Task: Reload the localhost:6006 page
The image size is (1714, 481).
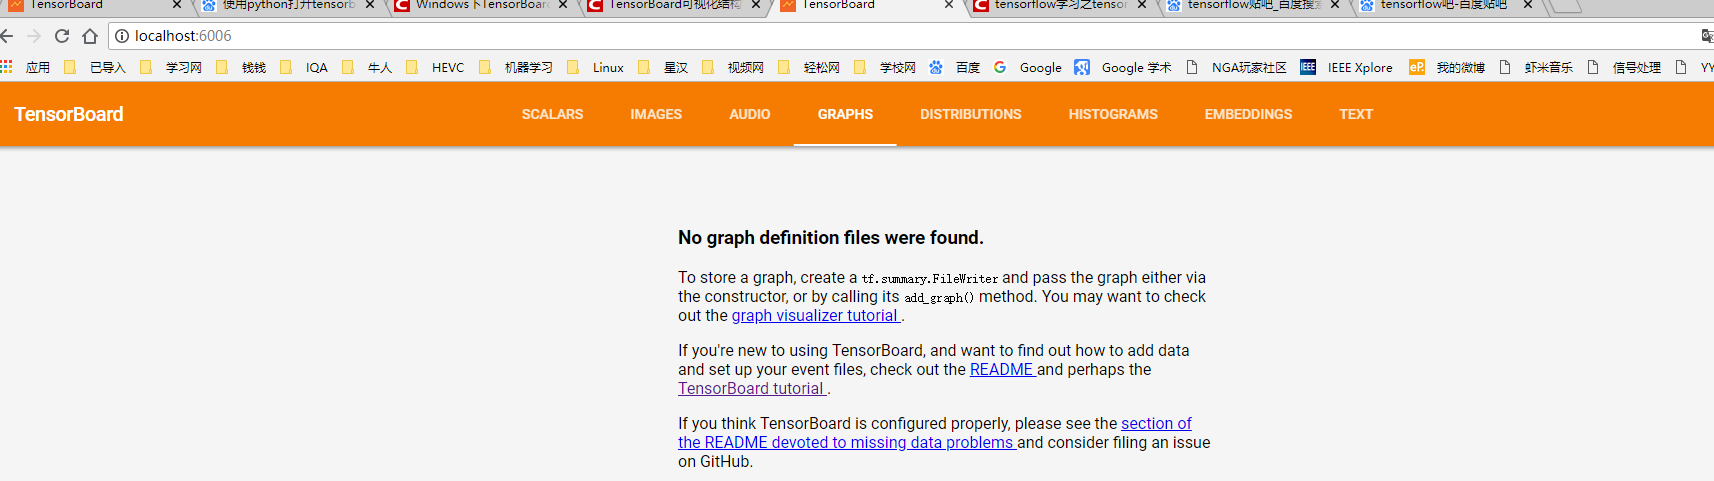Action: coord(62,36)
